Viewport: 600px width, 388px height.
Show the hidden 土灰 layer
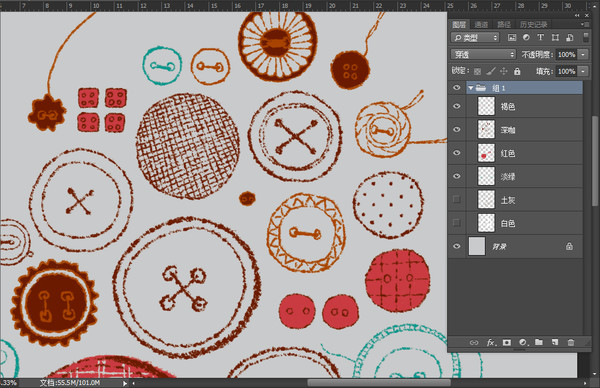457,199
